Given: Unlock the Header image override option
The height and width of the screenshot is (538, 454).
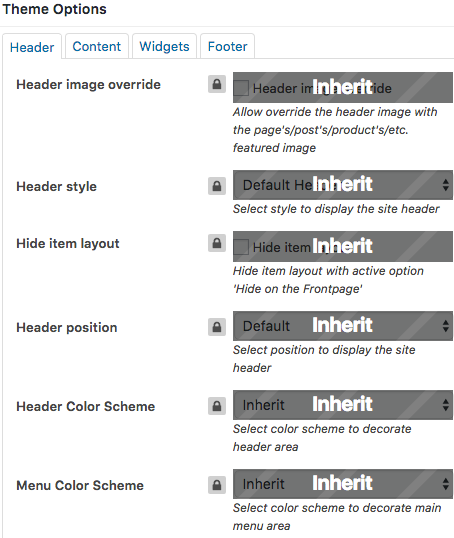Looking at the screenshot, I should [x=217, y=84].
